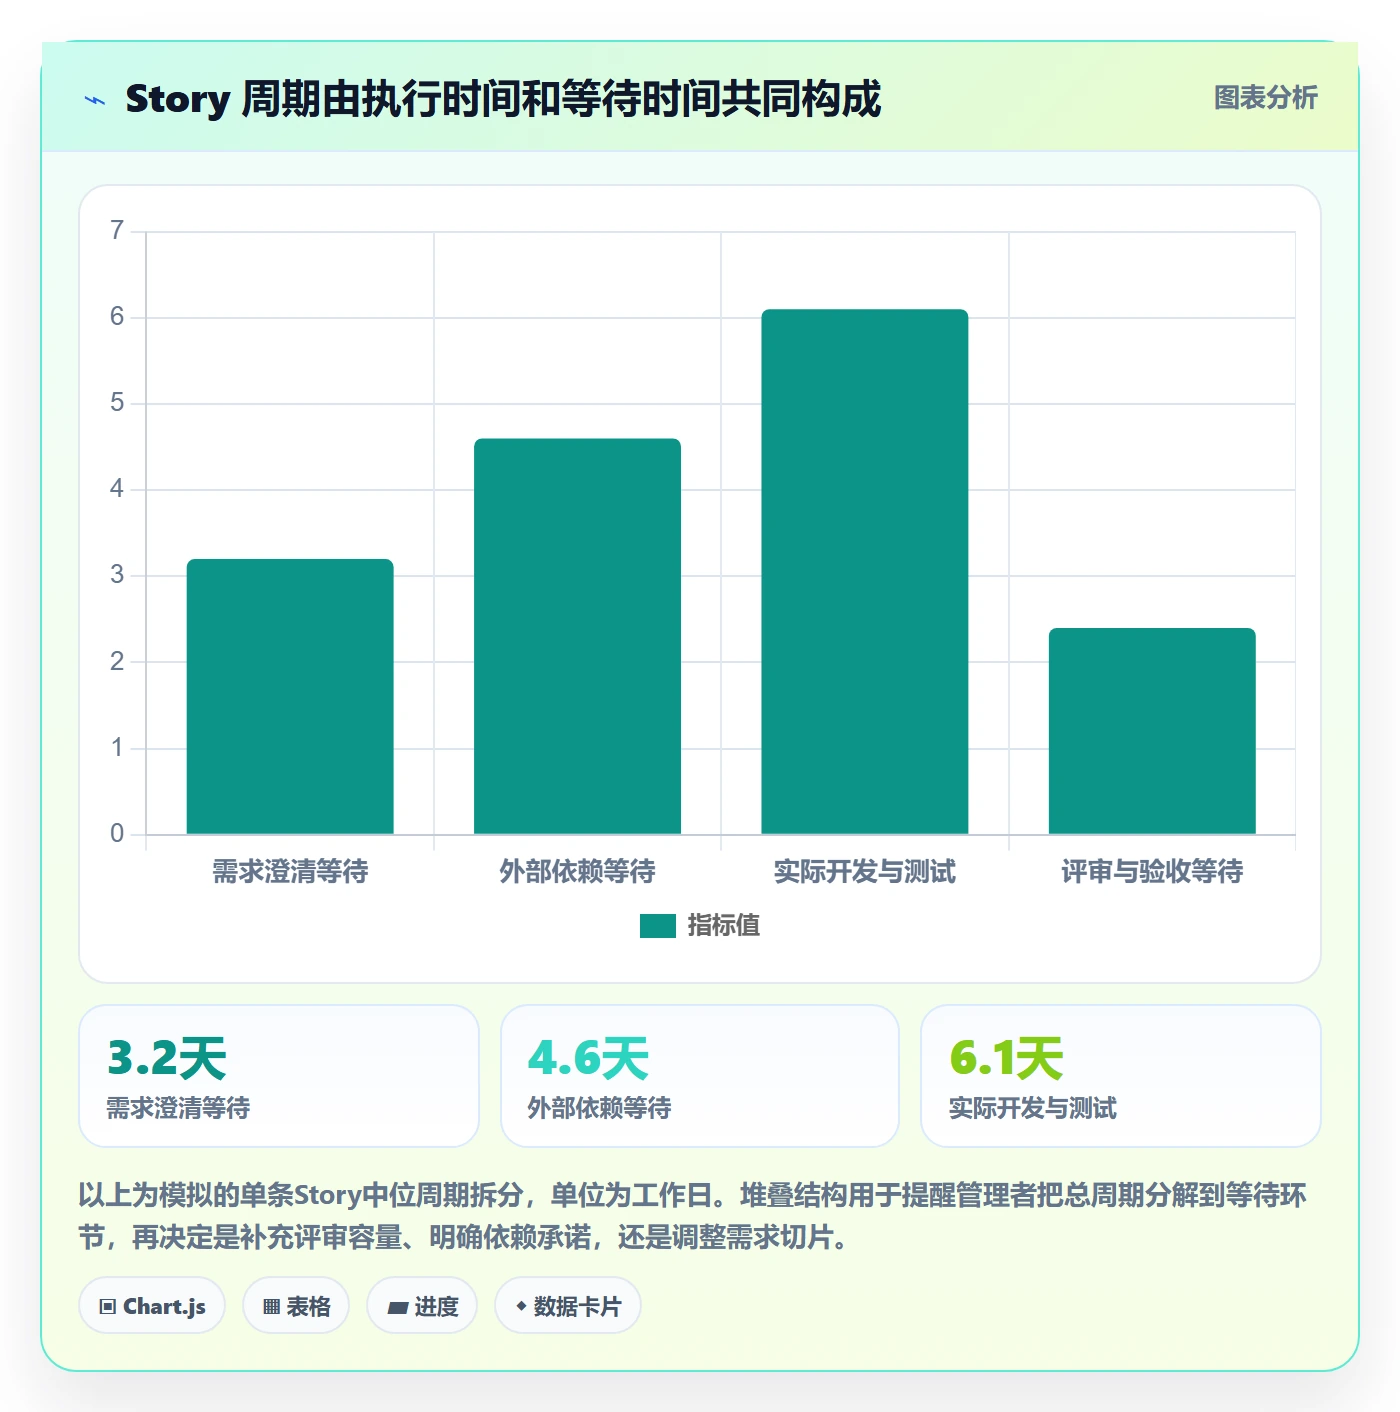Click the 实际开发与测试 x-axis label
Image resolution: width=1400 pixels, height=1412 pixels.
click(865, 872)
